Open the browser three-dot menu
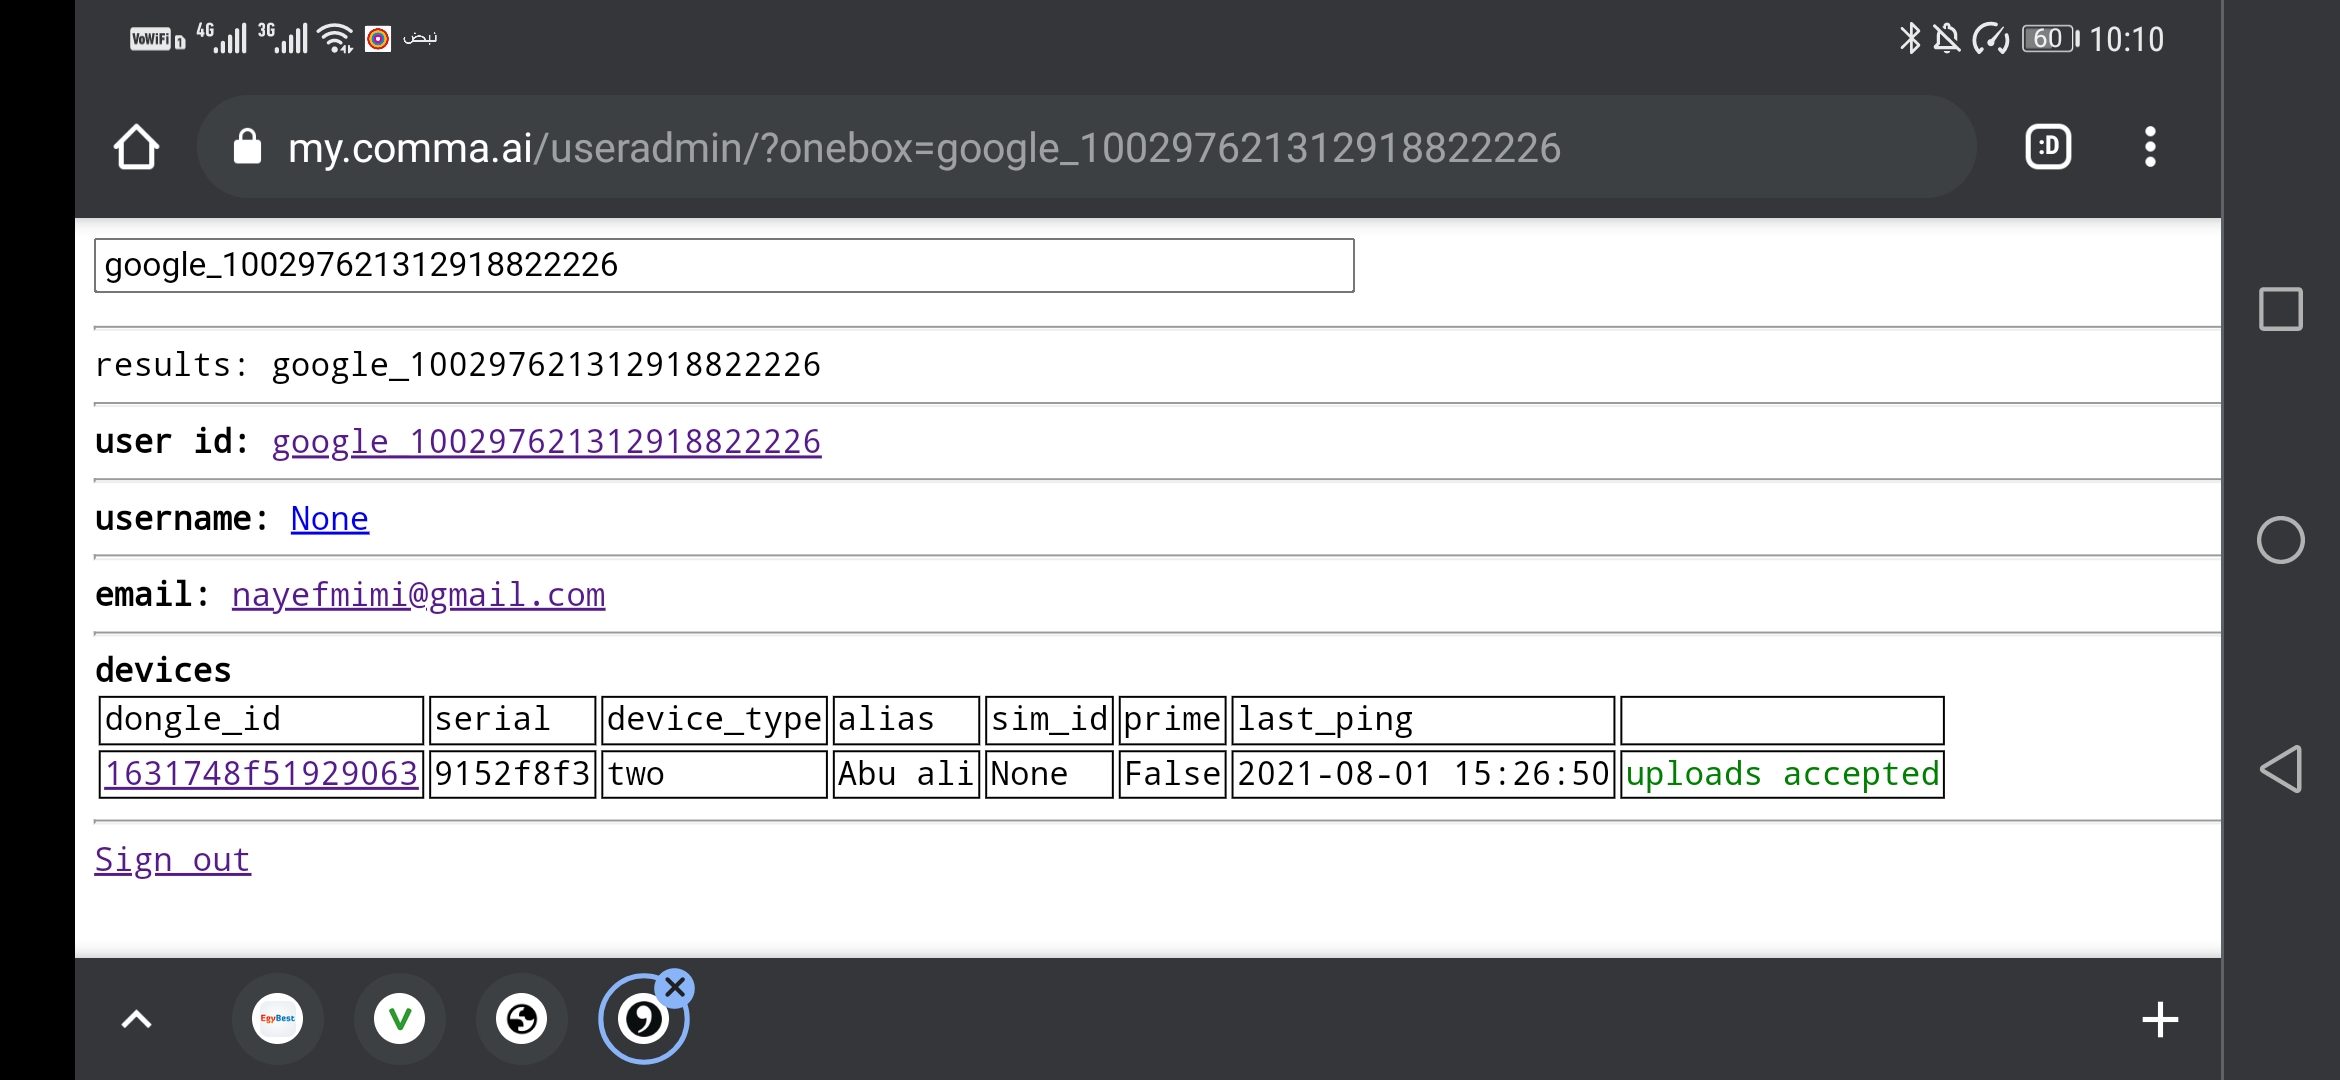 coord(2149,147)
